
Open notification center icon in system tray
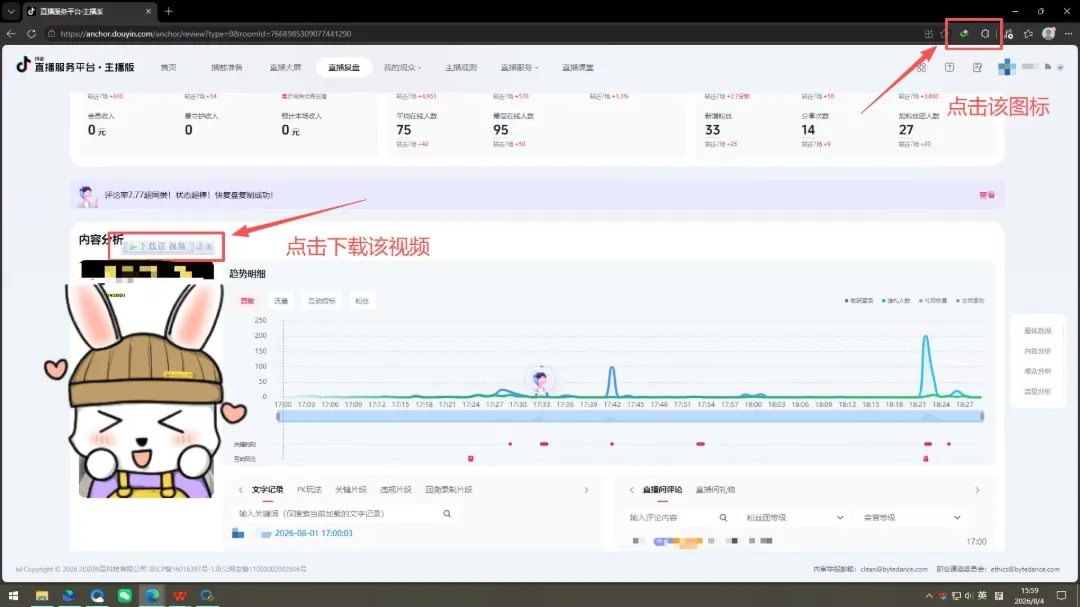pyautogui.click(x=1061, y=595)
